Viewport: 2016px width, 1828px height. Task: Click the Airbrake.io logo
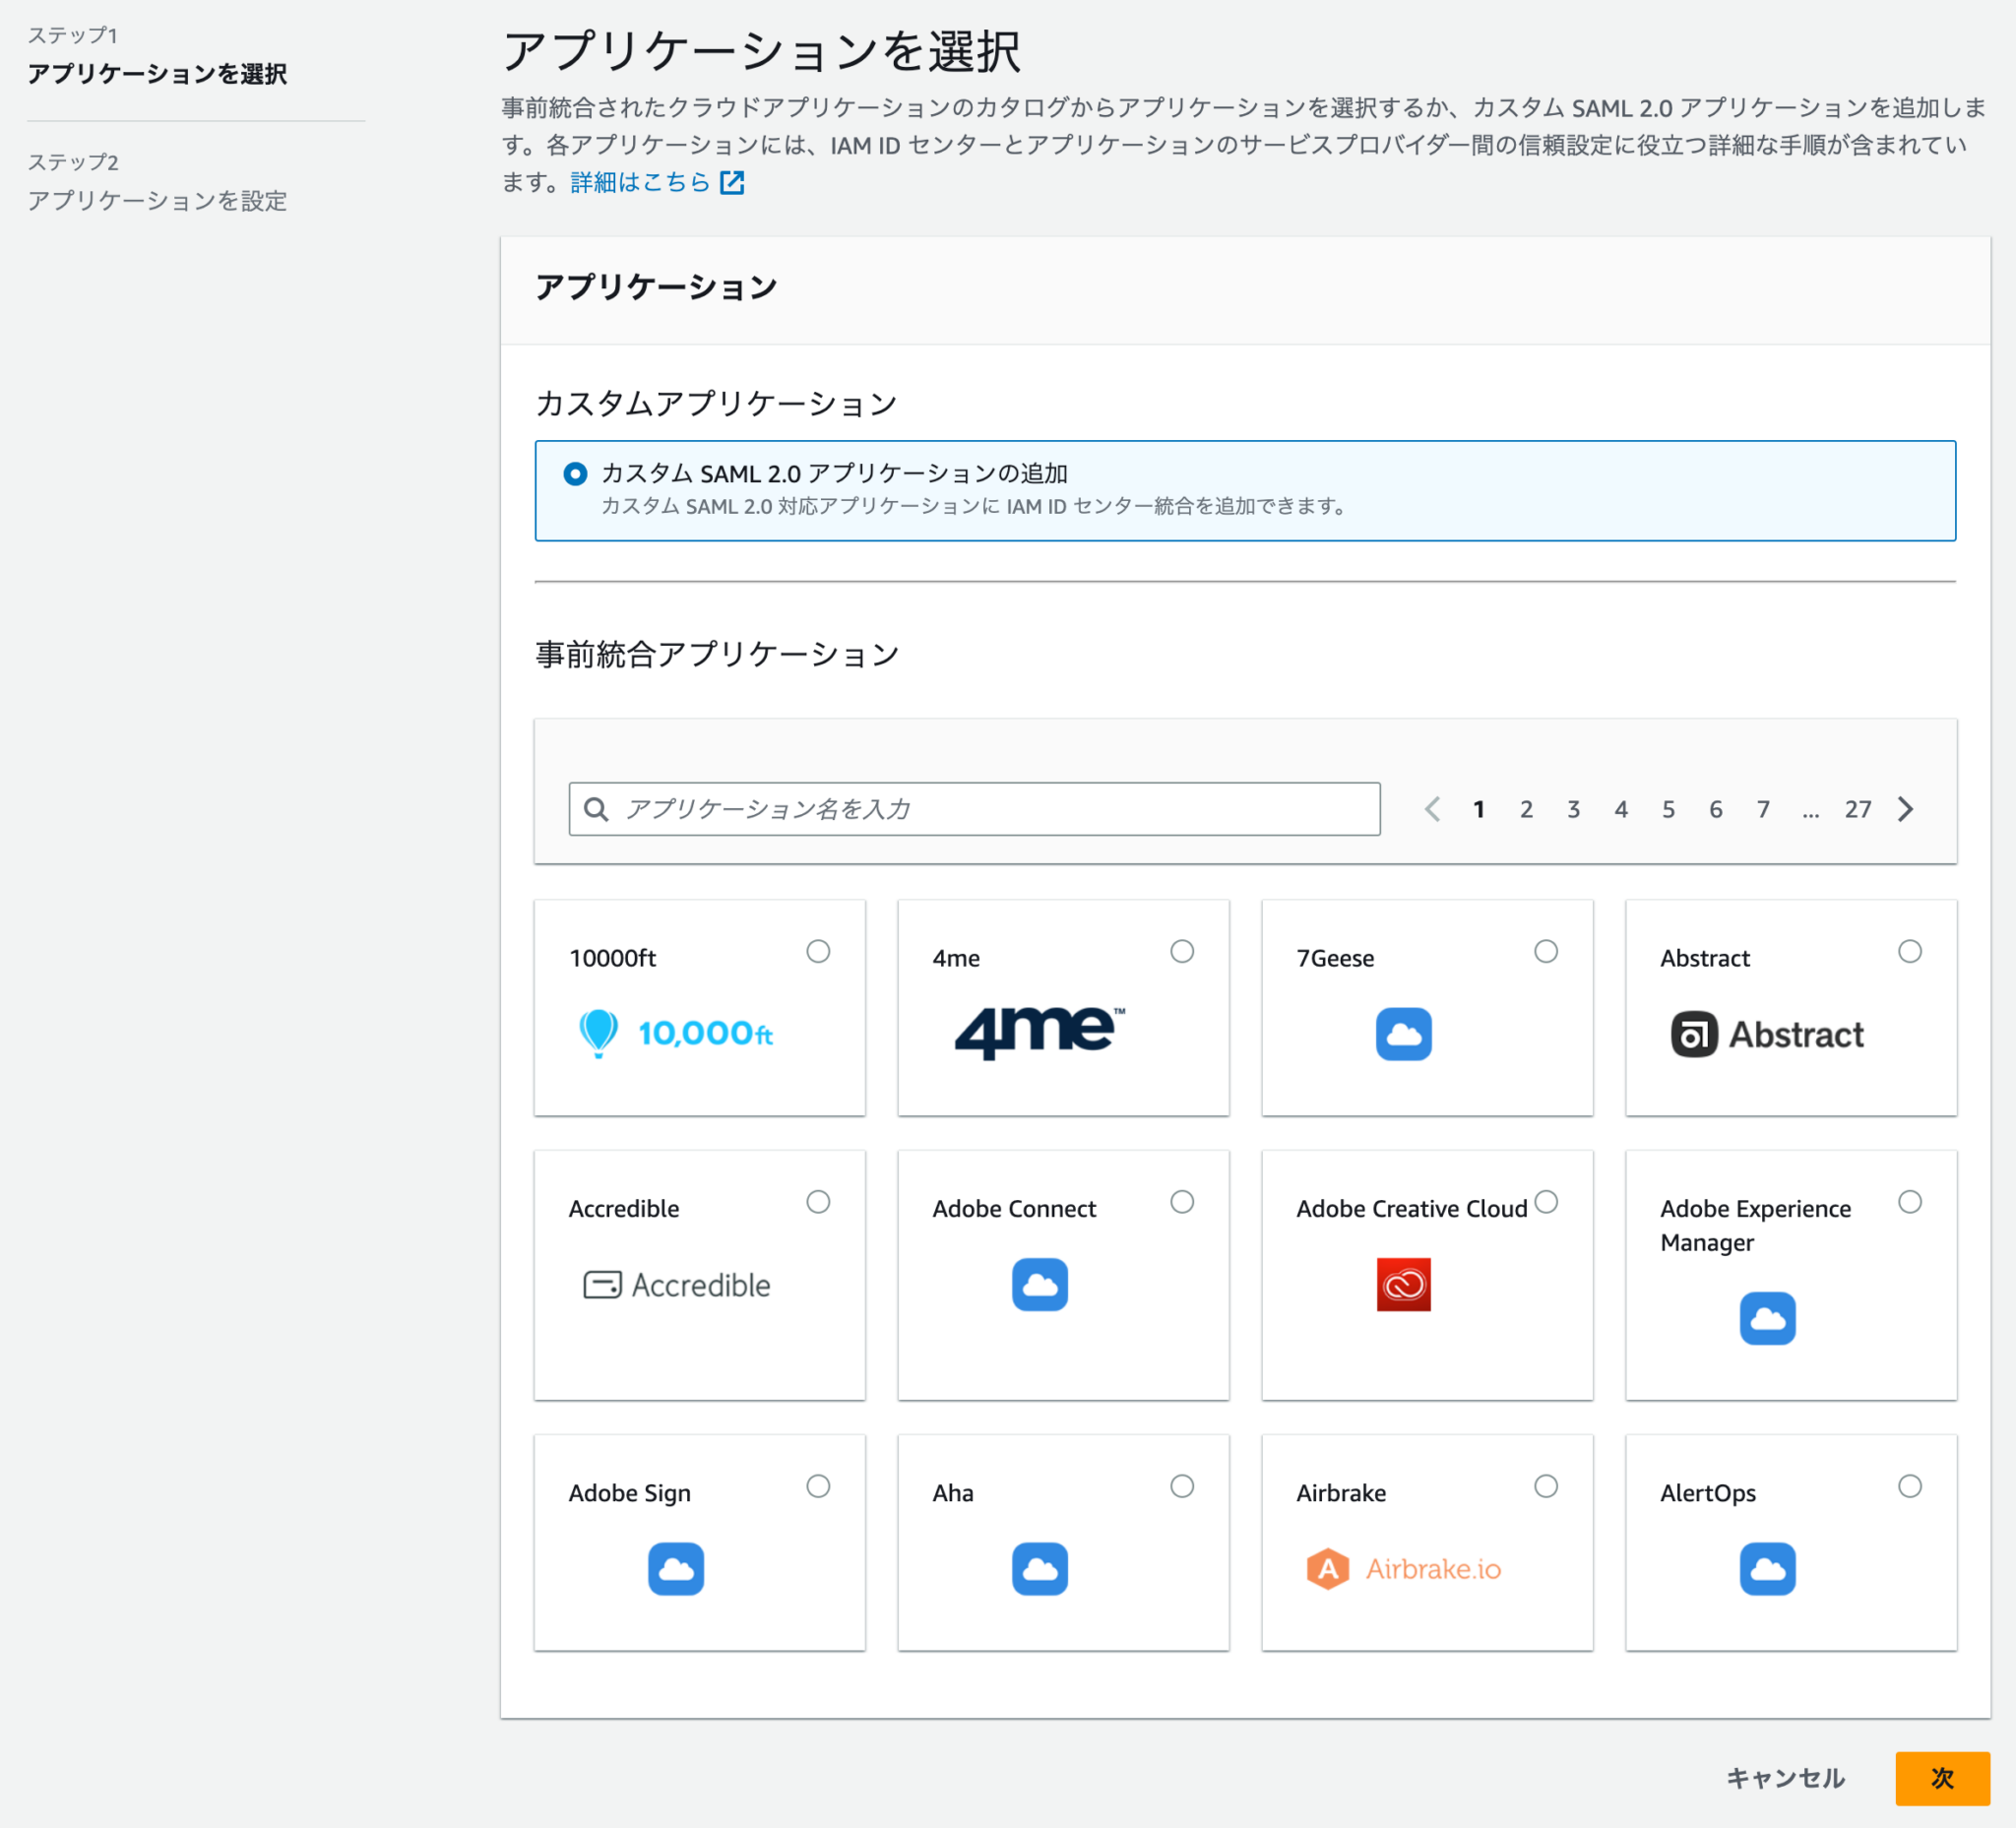pos(1404,1567)
